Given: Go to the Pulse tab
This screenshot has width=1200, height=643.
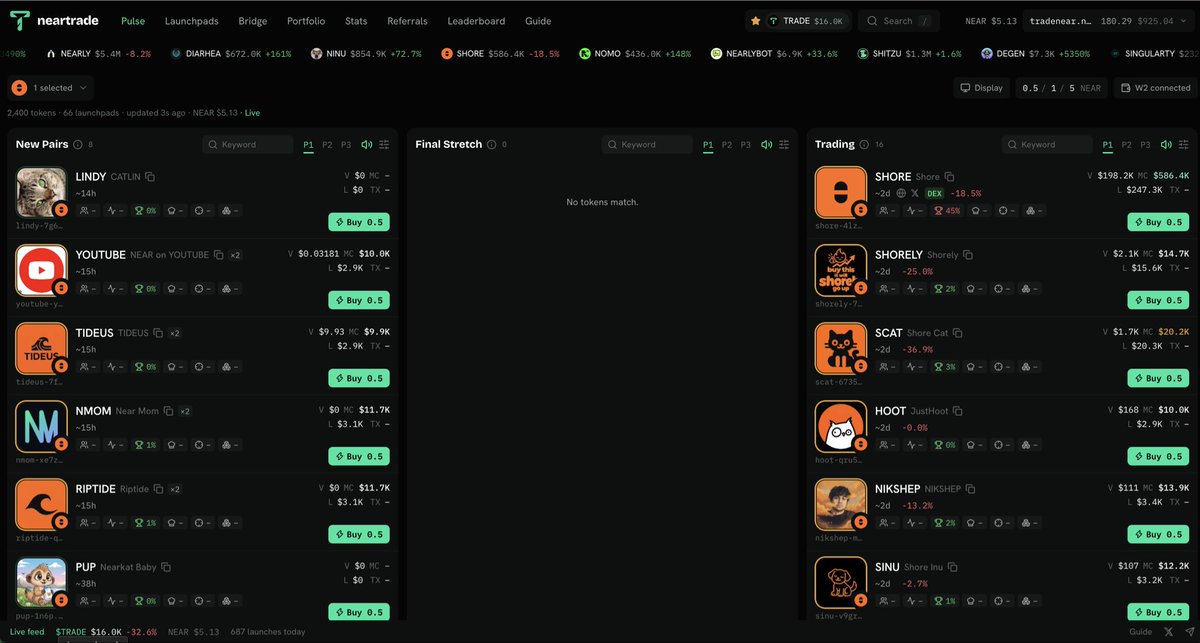Looking at the screenshot, I should [133, 21].
